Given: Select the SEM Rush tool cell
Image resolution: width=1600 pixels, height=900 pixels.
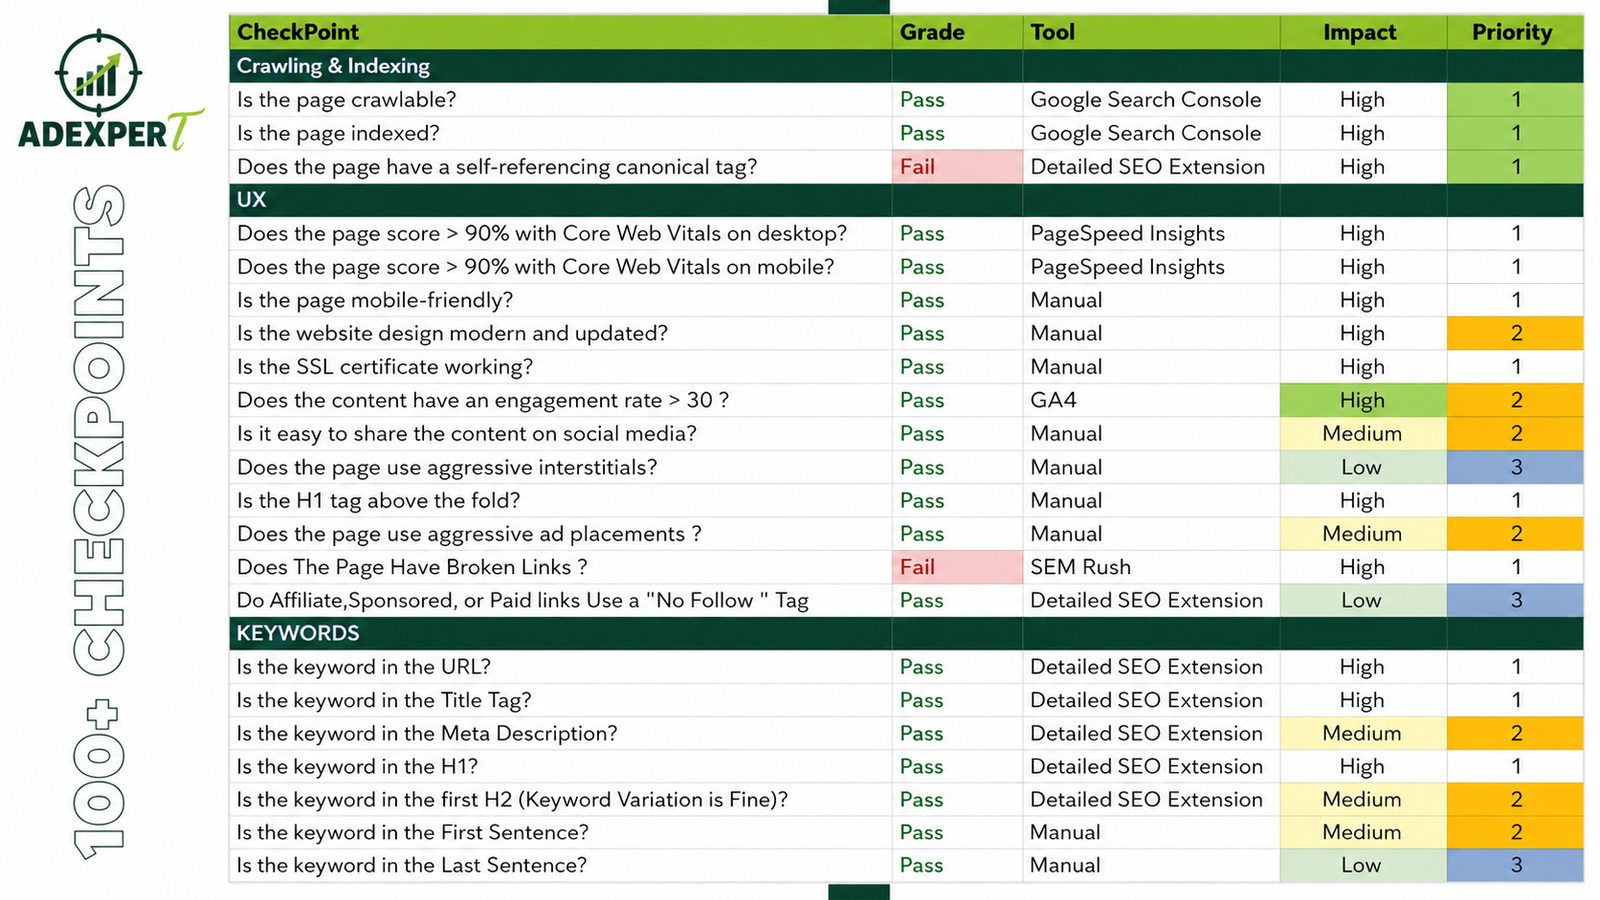Looking at the screenshot, I should click(1151, 567).
